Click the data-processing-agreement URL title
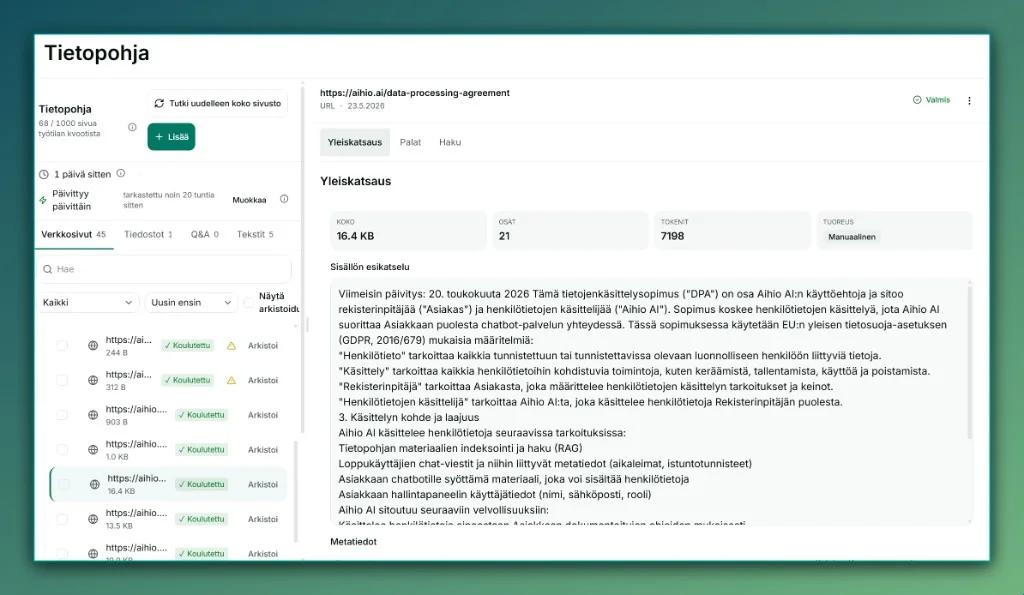The height and width of the screenshot is (595, 1024). pyautogui.click(x=415, y=93)
